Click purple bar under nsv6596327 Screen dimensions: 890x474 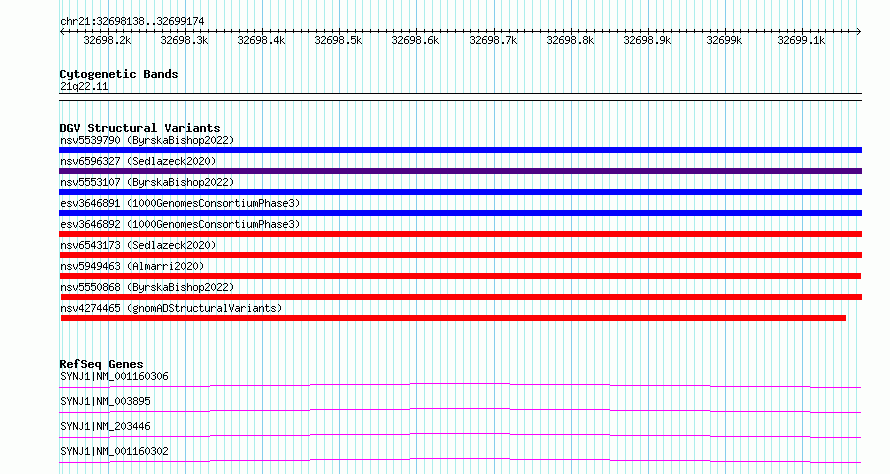click(x=460, y=171)
